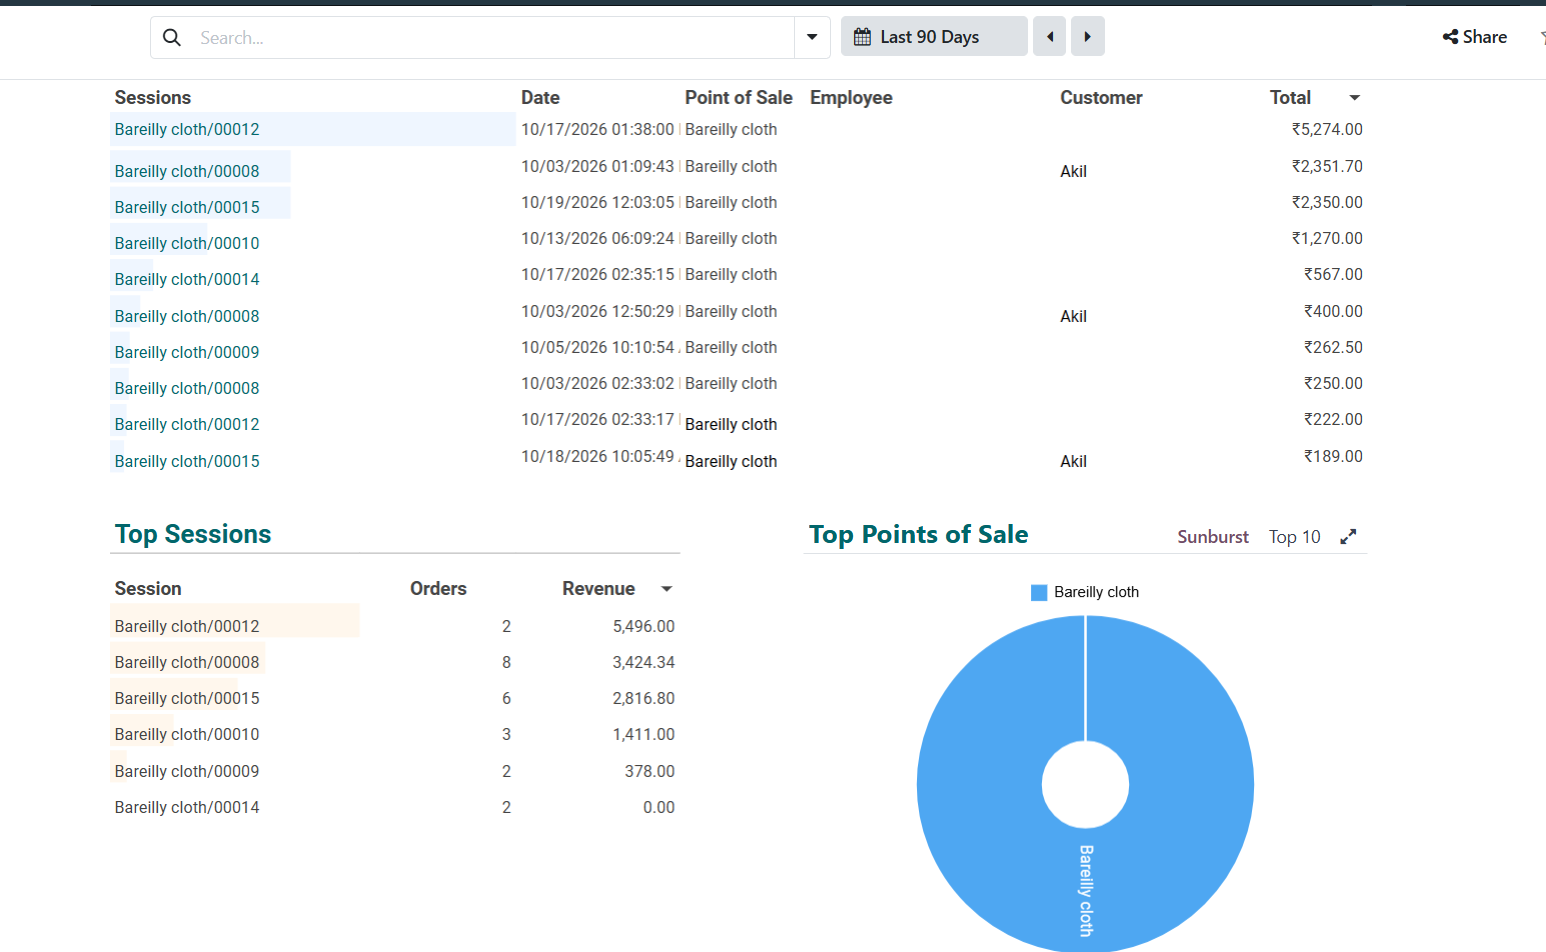
Task: Click the magnifier search icon
Action: pos(172,38)
